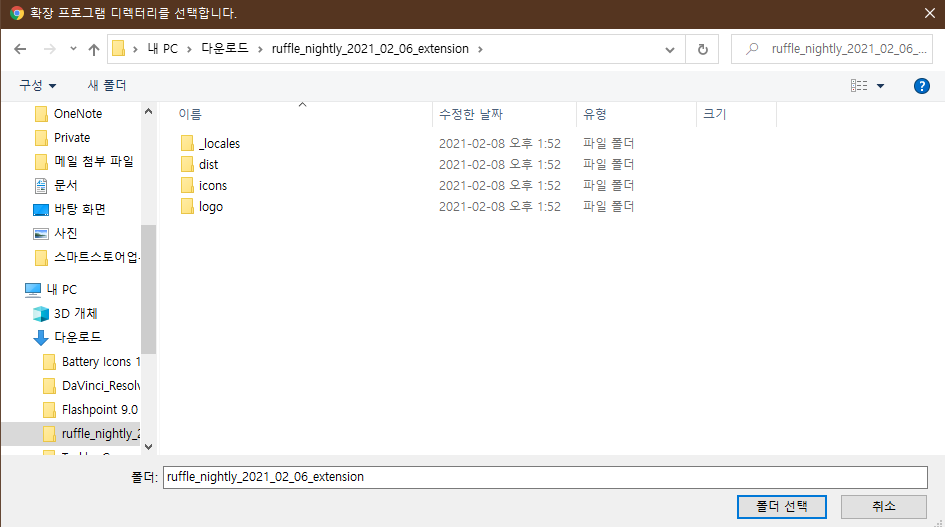
Task: Sort by the 이름 column header
Action: point(190,114)
